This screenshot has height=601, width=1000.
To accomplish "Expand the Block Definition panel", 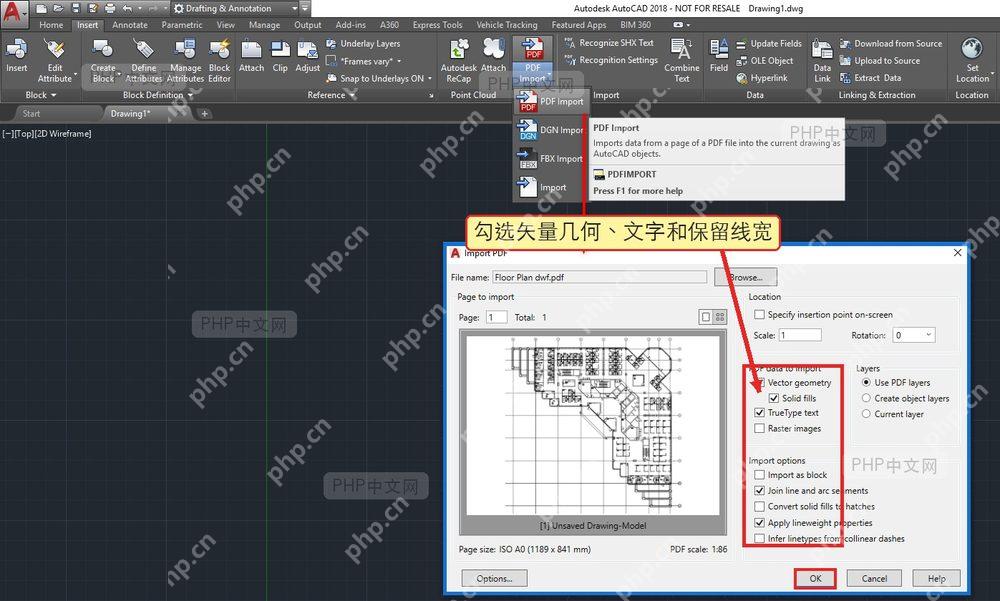I will click(x=158, y=95).
